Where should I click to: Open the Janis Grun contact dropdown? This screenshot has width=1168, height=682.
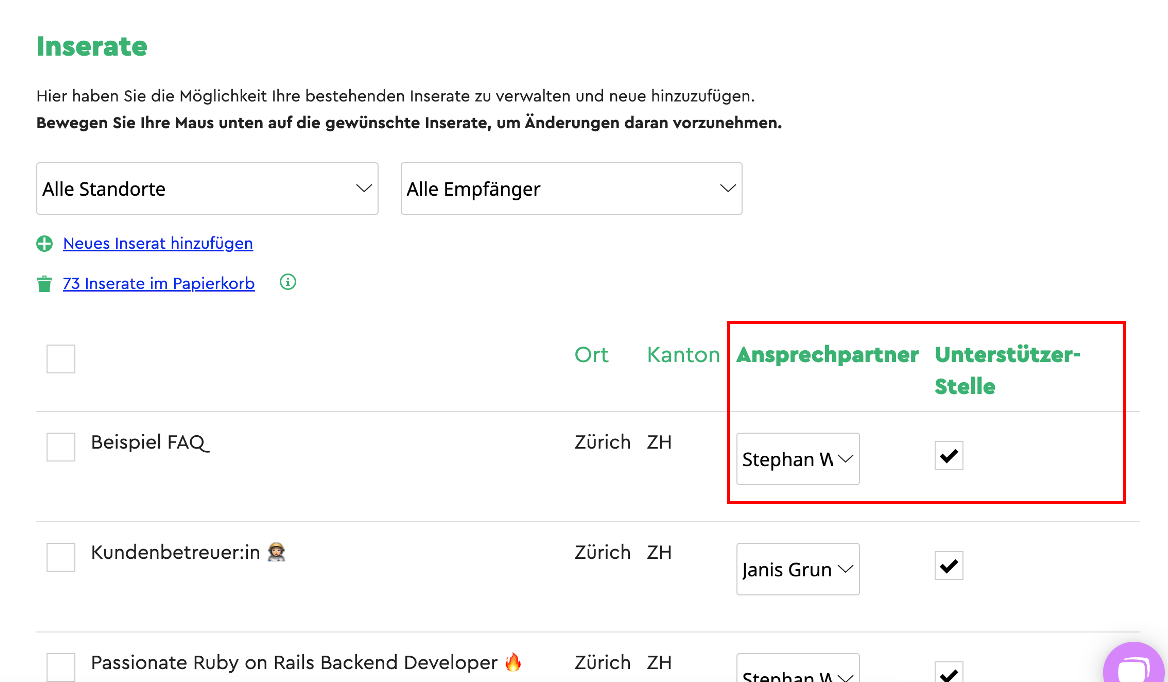[798, 569]
